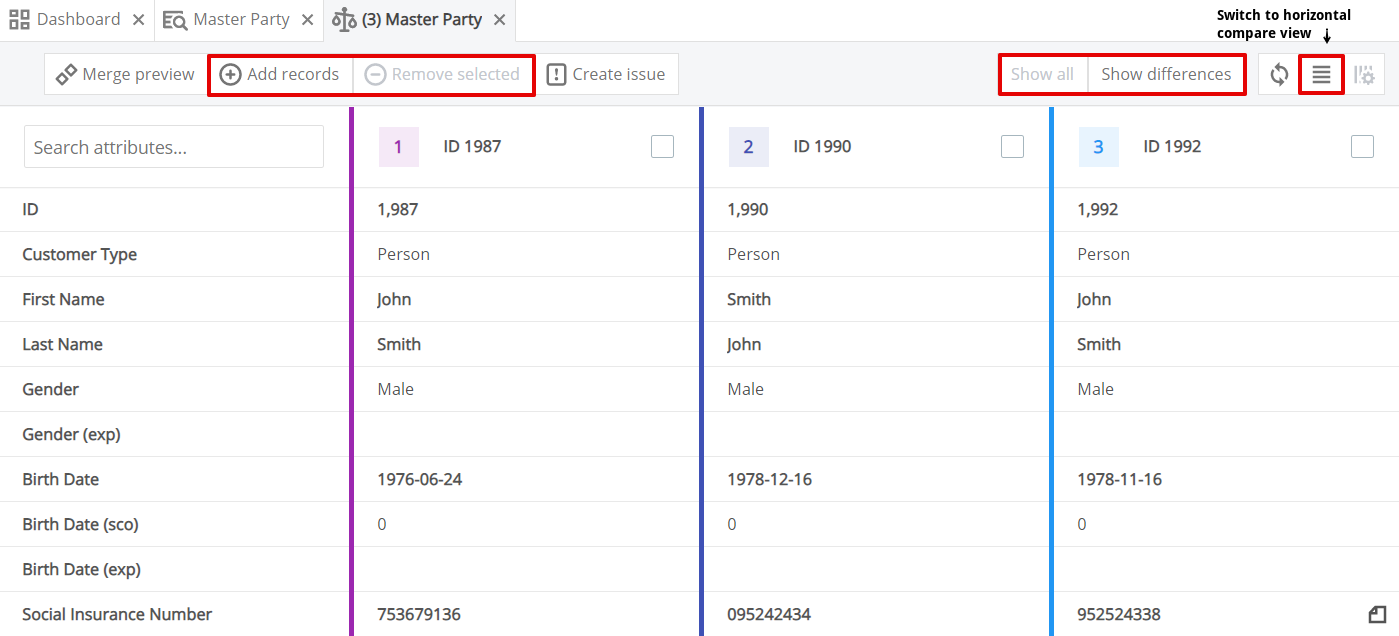
Task: Click the minus icon on Remove selected
Action: [x=375, y=74]
